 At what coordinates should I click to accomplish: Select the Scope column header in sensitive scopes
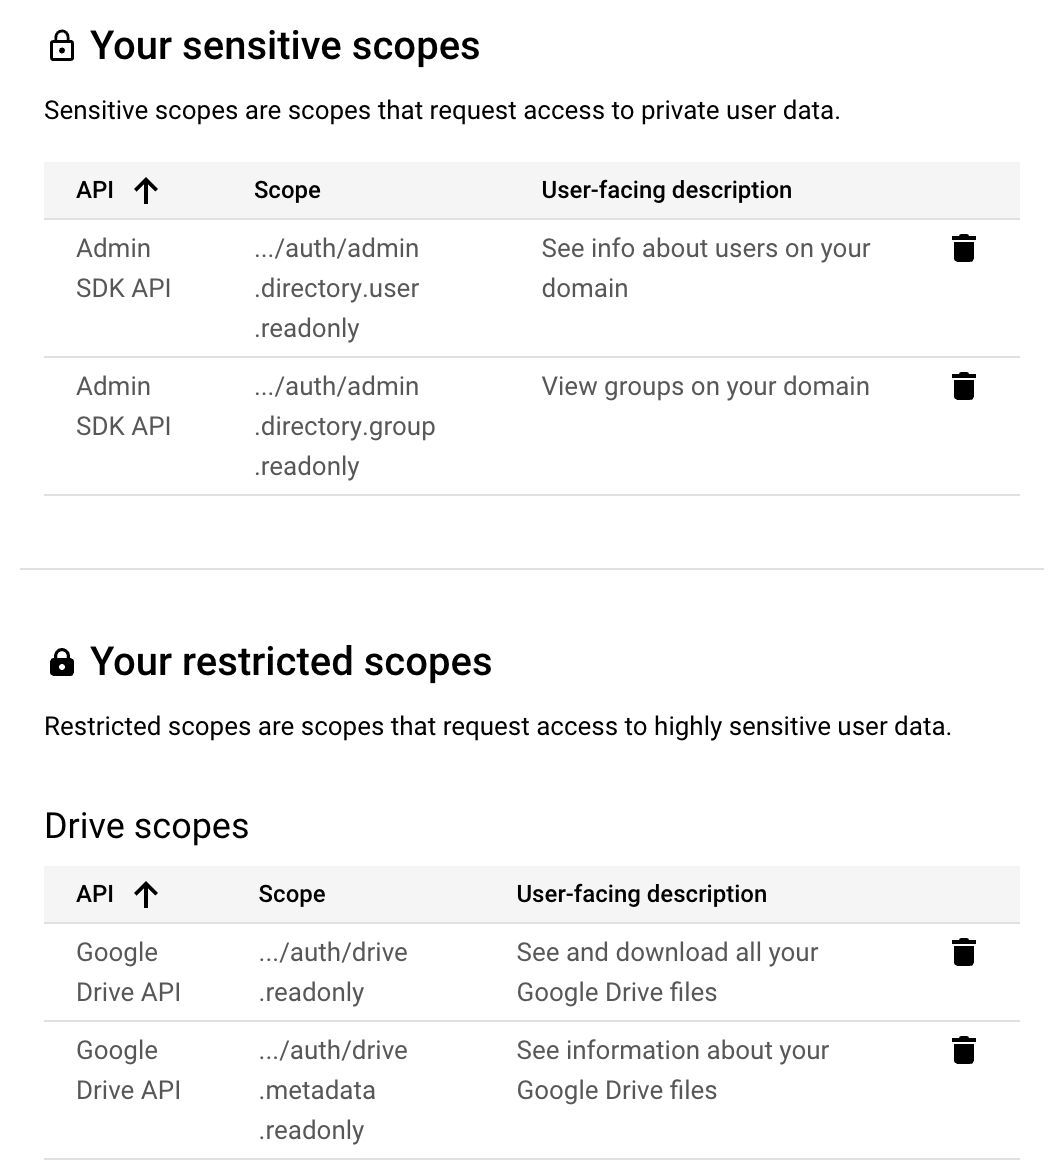pyautogui.click(x=287, y=190)
